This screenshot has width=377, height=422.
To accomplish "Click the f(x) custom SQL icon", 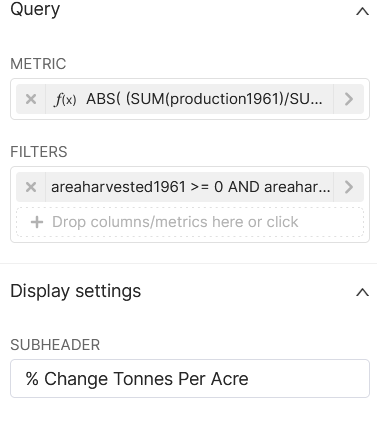I will pyautogui.click(x=65, y=99).
